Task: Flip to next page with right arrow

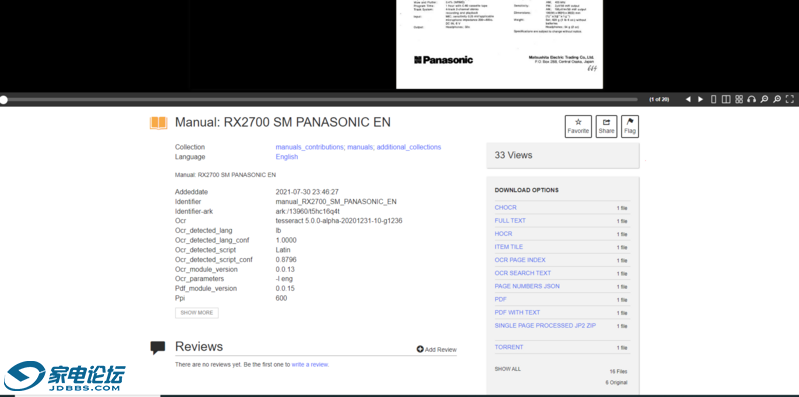Action: [x=701, y=99]
